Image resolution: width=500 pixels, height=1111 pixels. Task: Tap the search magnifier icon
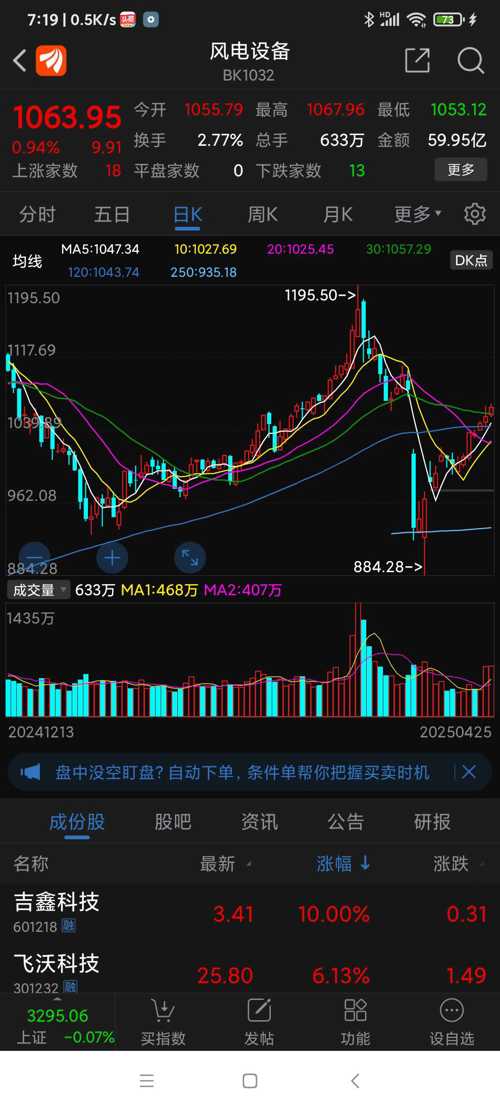pyautogui.click(x=470, y=61)
